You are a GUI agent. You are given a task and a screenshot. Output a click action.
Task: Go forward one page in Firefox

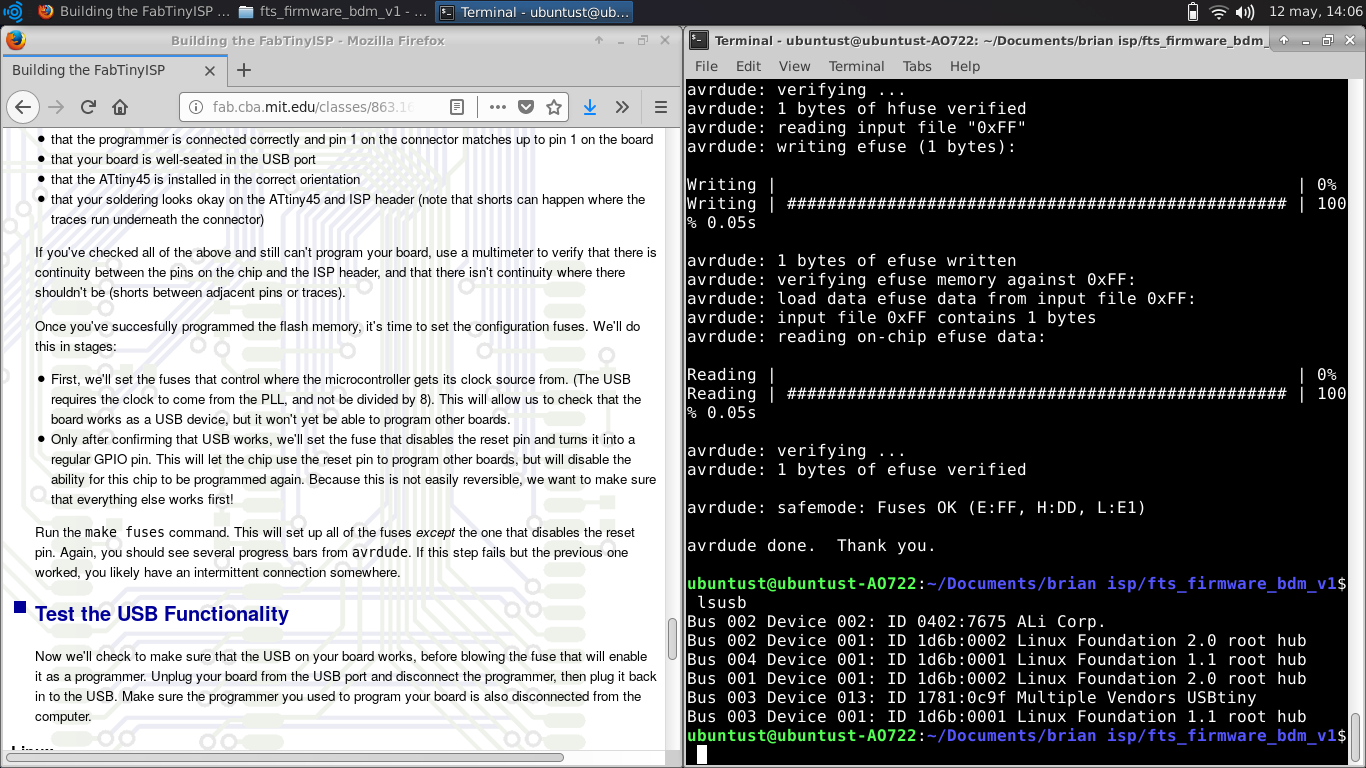click(56, 107)
